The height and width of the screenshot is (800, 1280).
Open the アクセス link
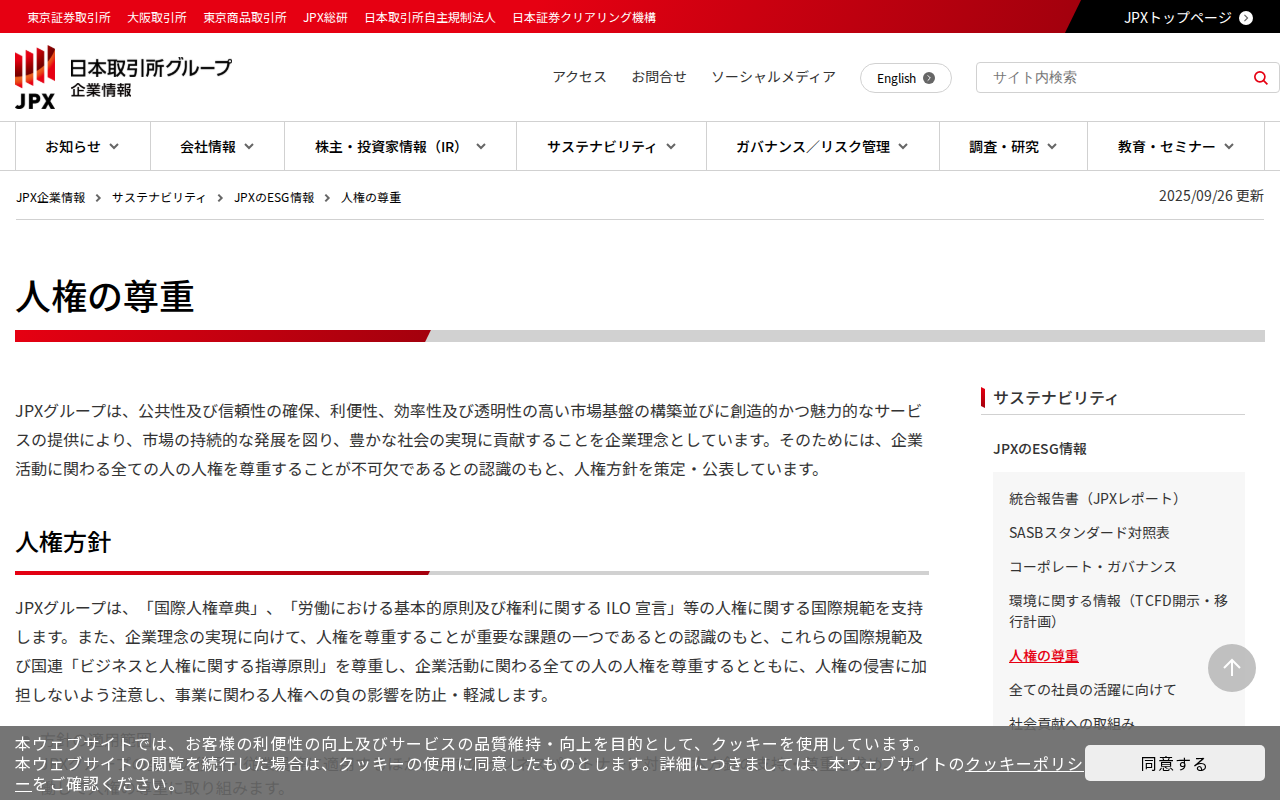pyautogui.click(x=580, y=77)
